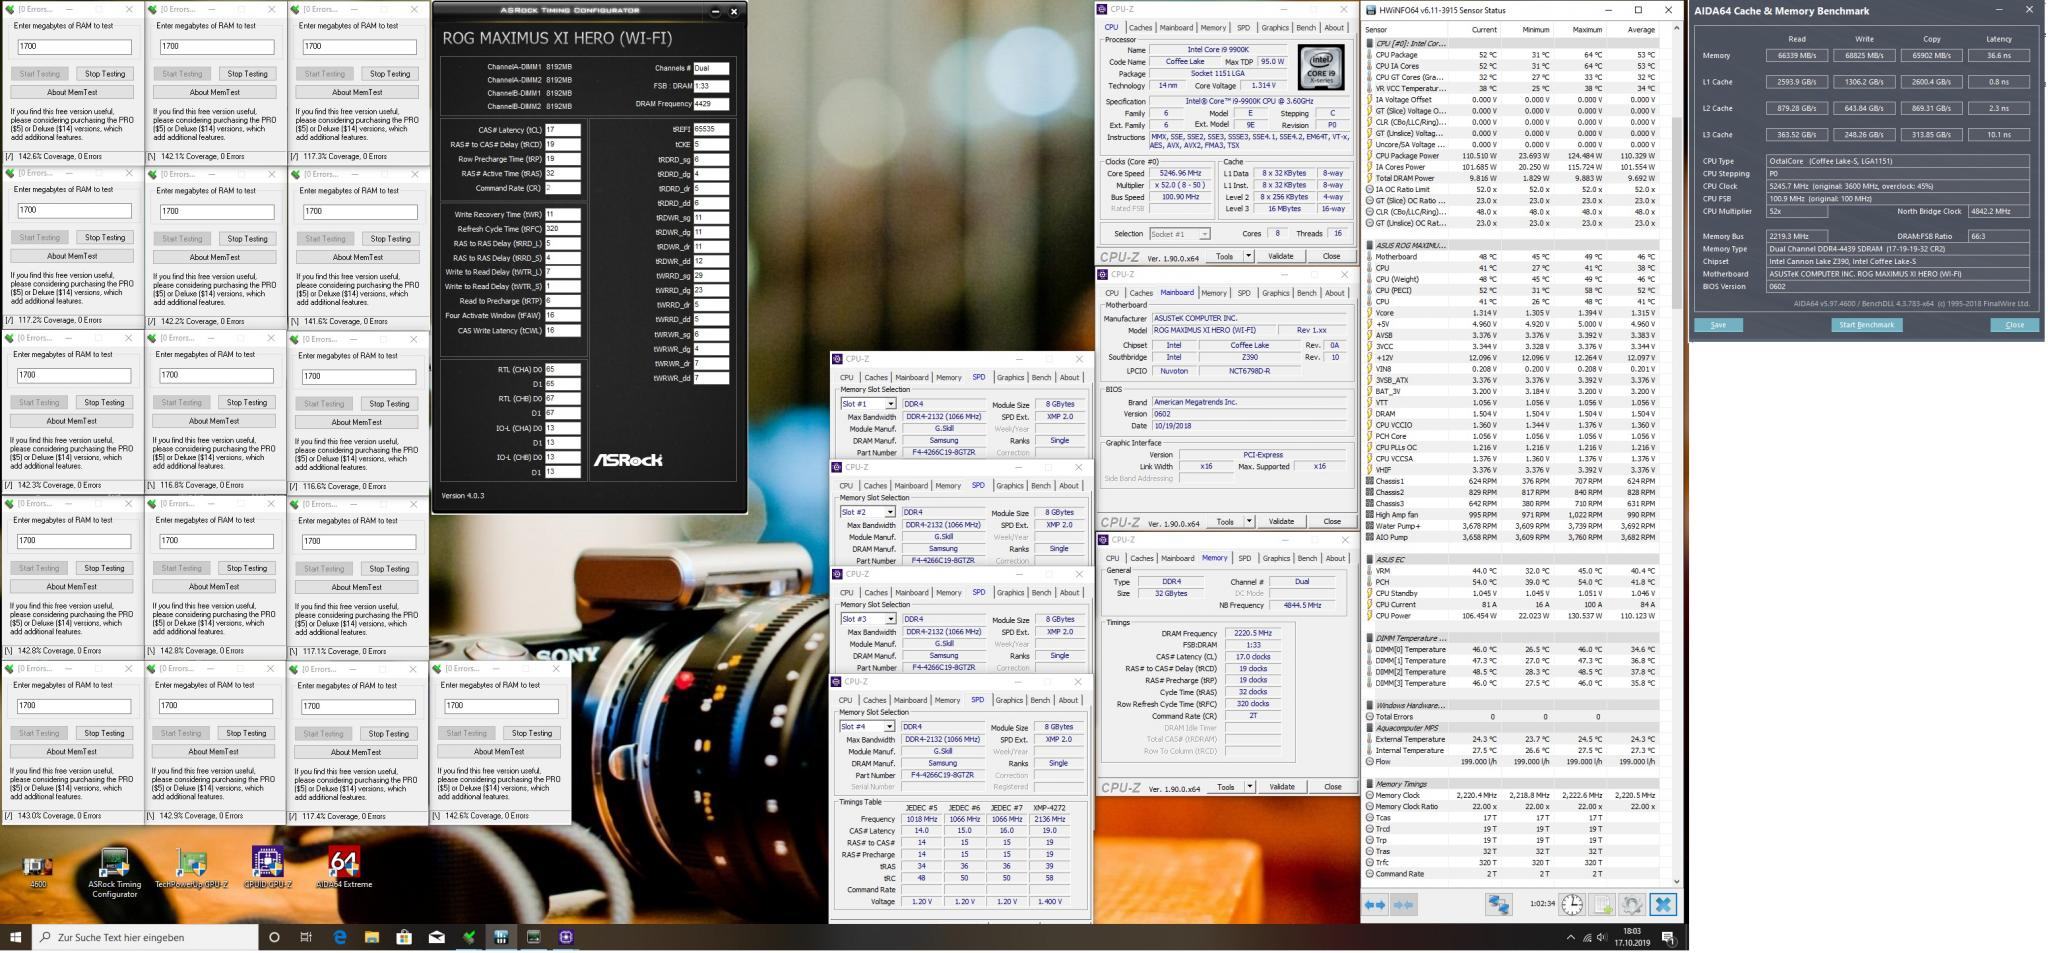Screen dimensions: 2048x953
Task: Open the 4600 desktop icon
Action: (x=38, y=869)
